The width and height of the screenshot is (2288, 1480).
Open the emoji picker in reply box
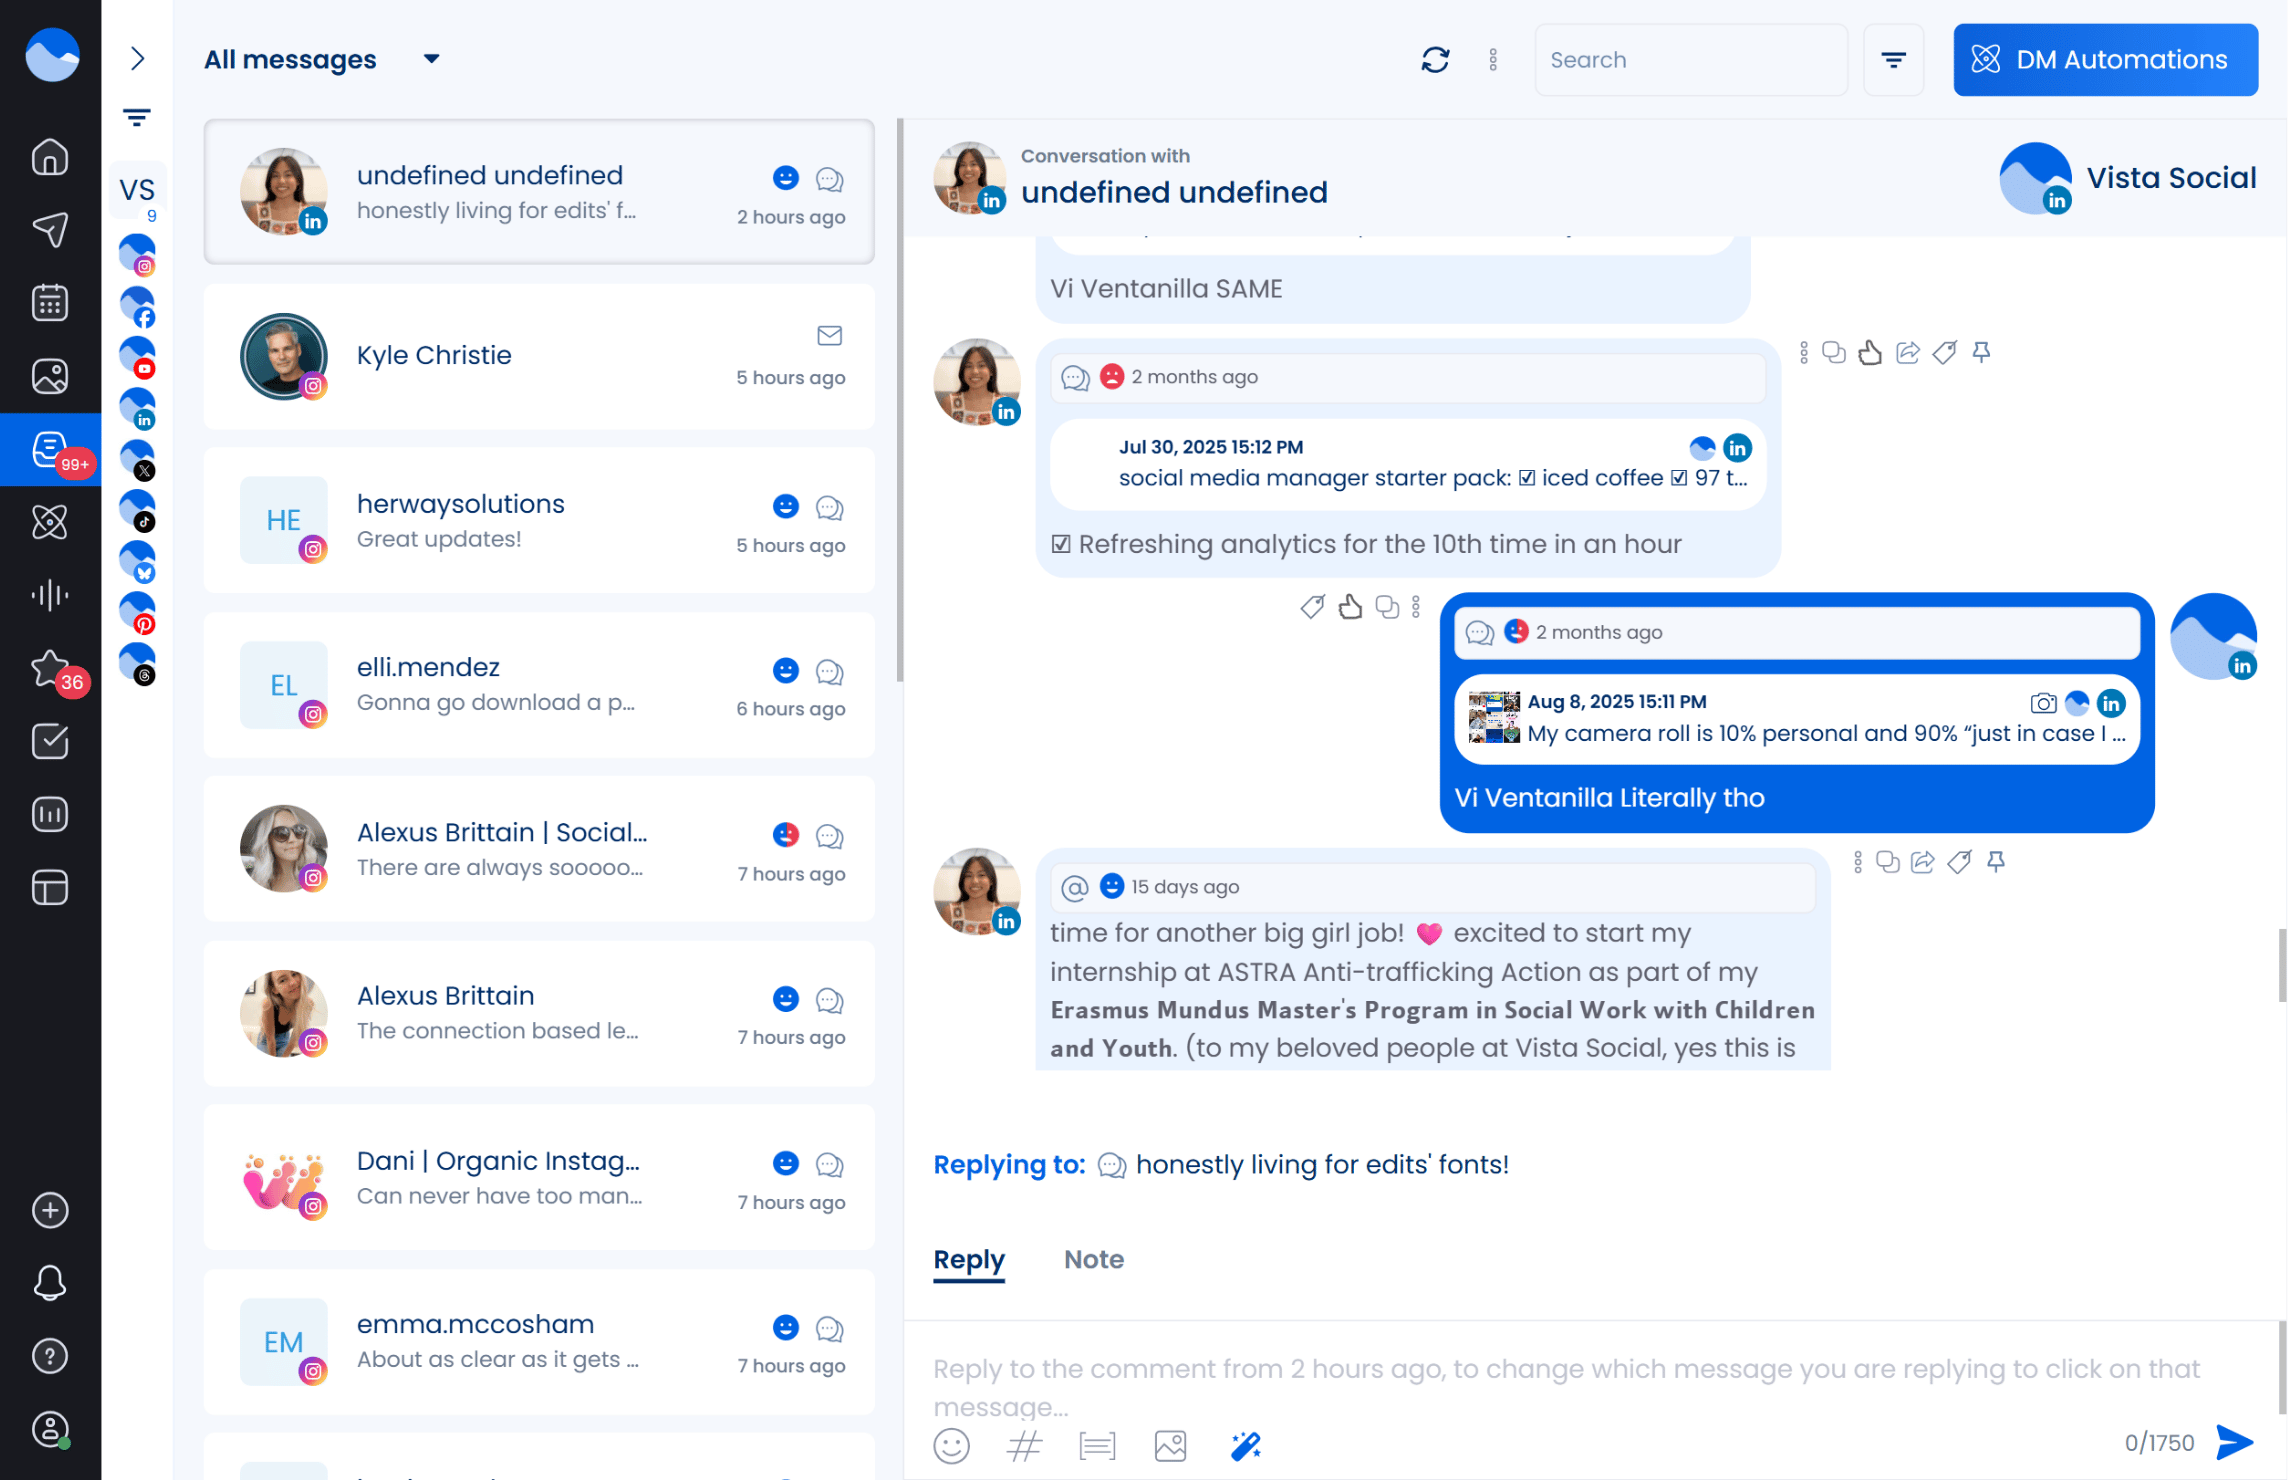click(951, 1446)
